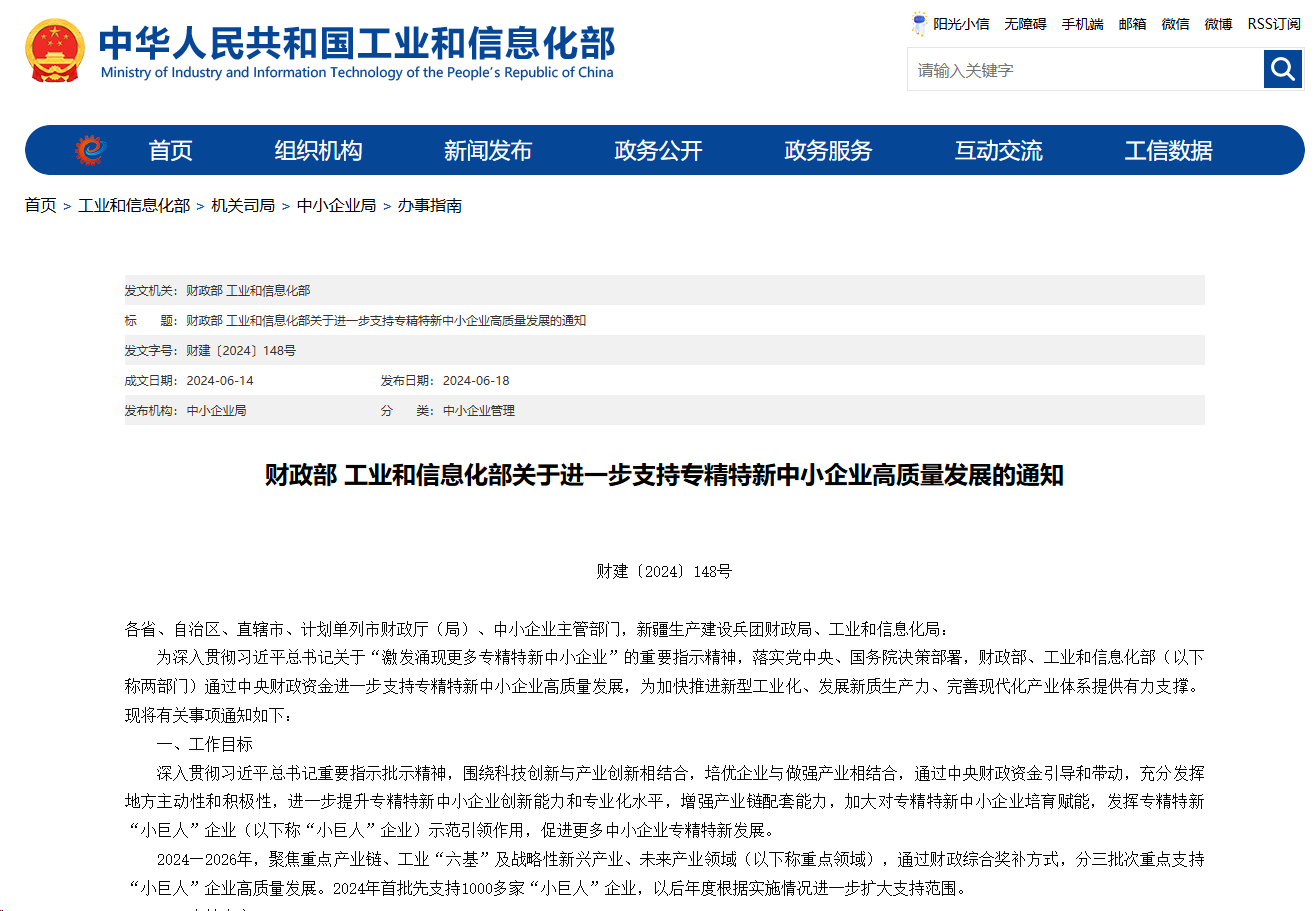Select 新闻发布 in the navigation bar
The height and width of the screenshot is (911, 1316).
(488, 151)
